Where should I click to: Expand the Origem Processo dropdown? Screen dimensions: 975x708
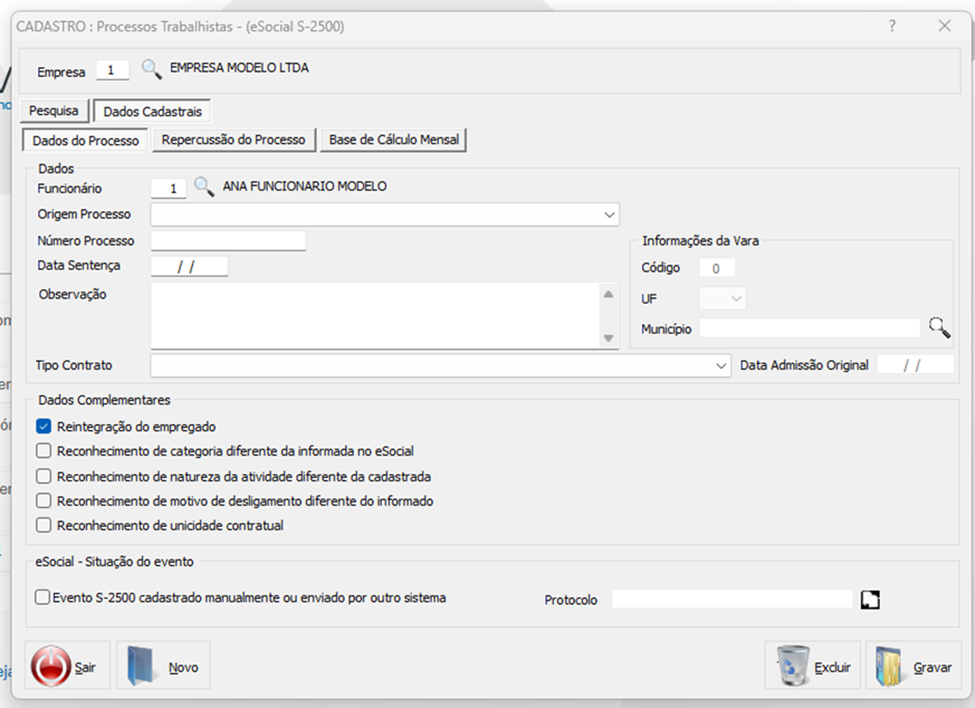(x=609, y=214)
